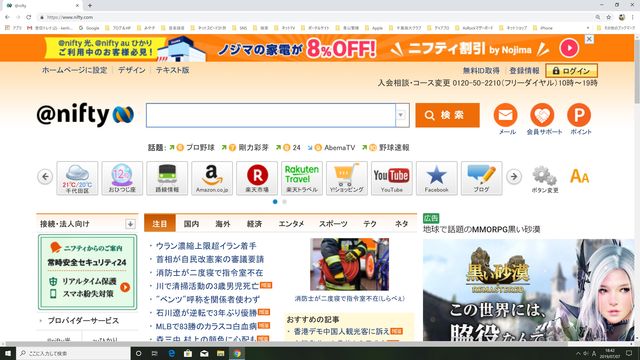Open the Chrome menu with three dots
The image size is (640, 360).
(x=633, y=17)
